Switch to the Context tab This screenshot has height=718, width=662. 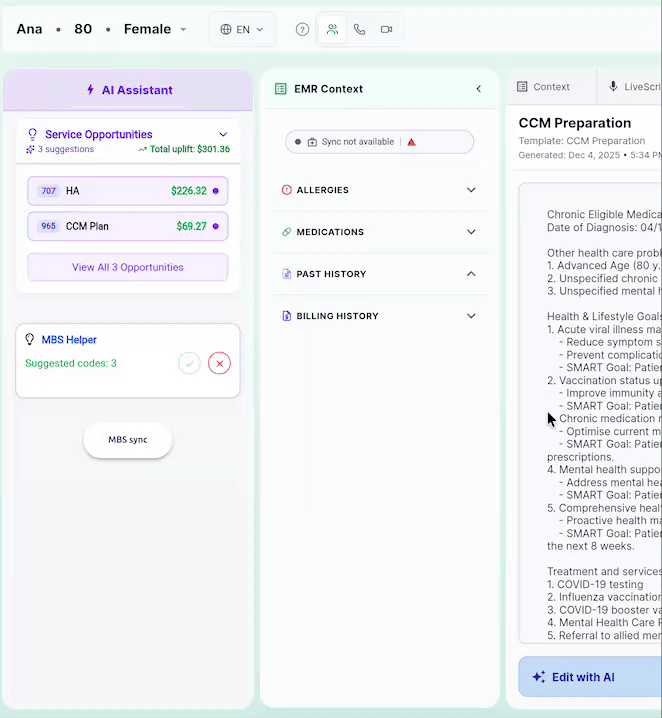543,87
